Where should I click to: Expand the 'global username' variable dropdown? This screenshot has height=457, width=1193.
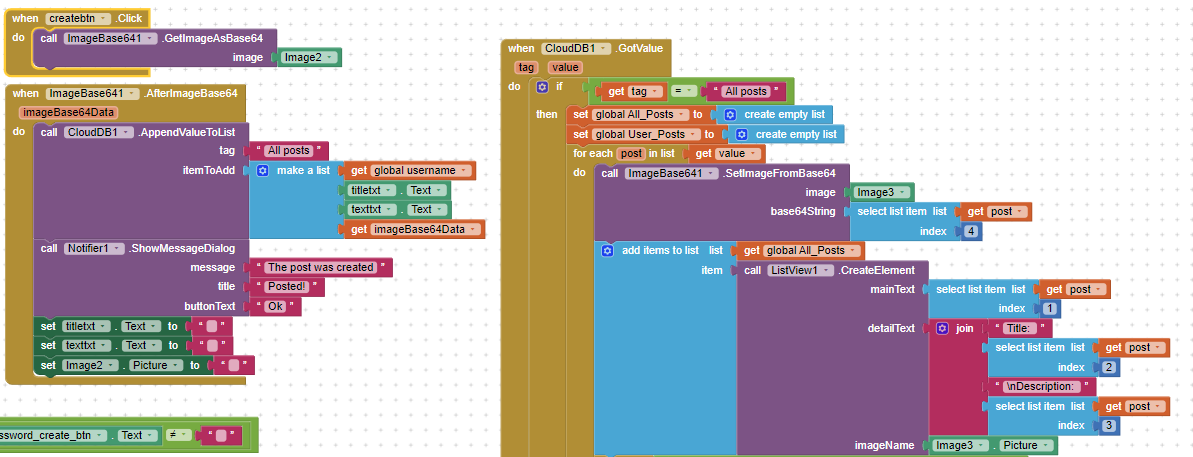point(465,171)
